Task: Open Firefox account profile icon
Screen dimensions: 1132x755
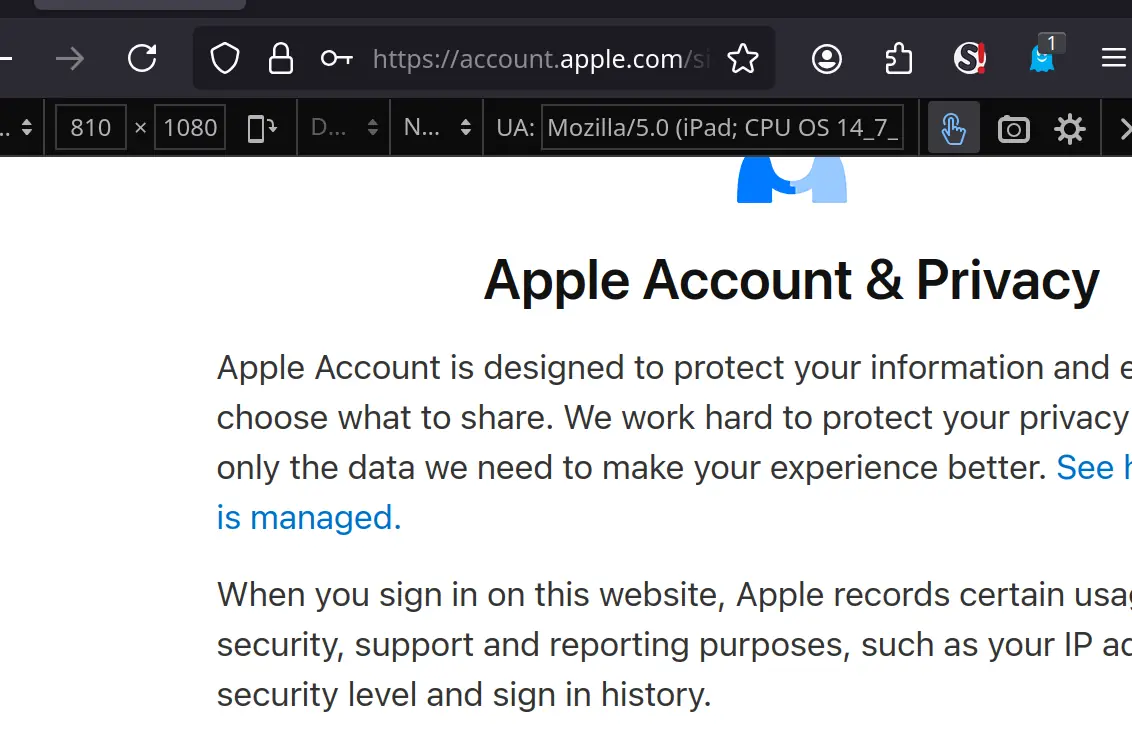Action: point(827,58)
